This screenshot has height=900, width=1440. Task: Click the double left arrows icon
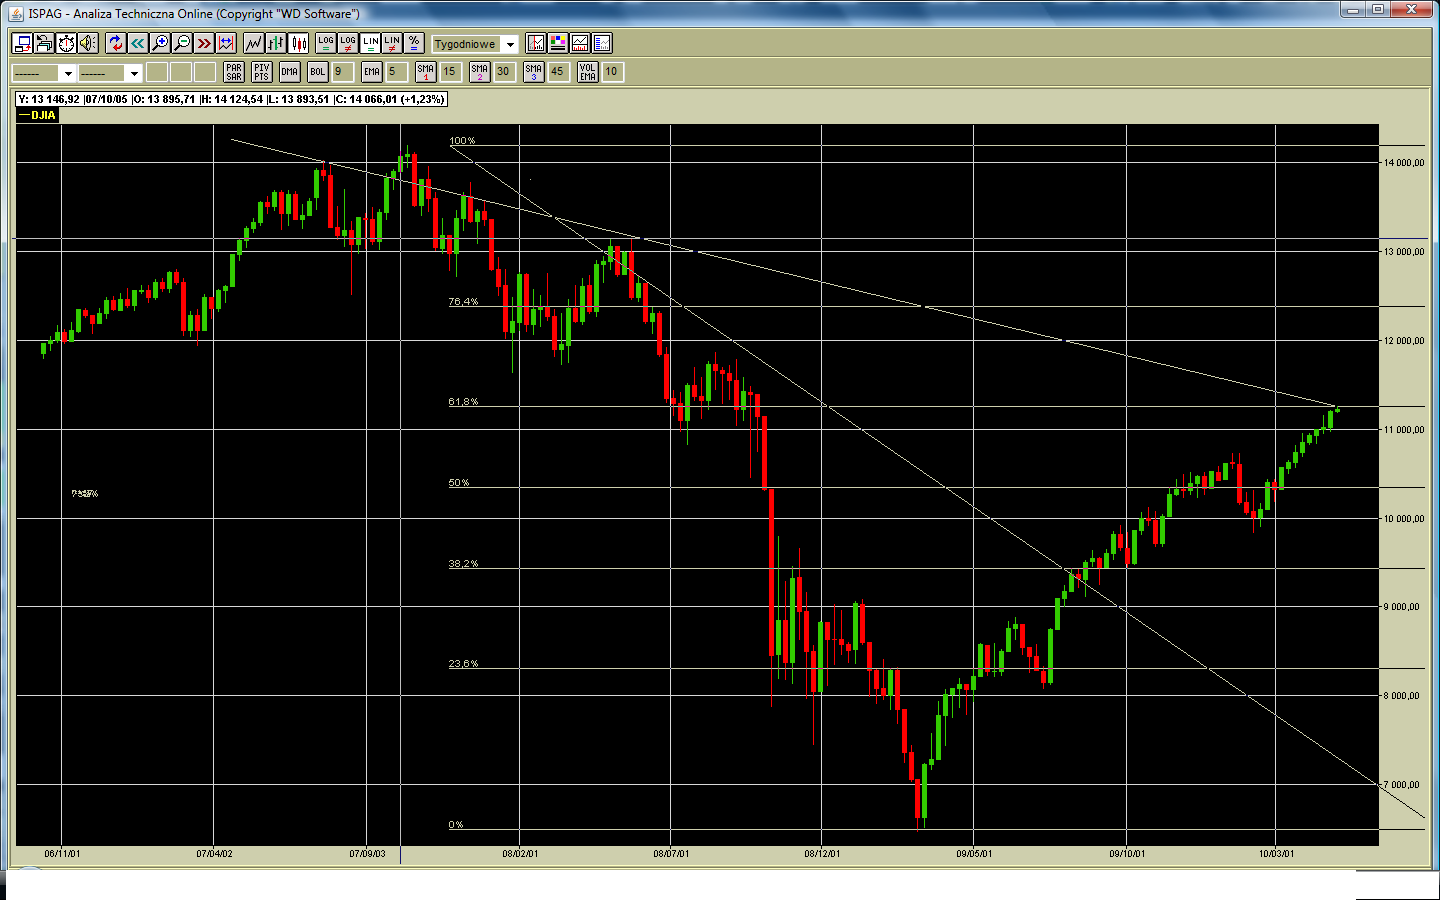138,43
